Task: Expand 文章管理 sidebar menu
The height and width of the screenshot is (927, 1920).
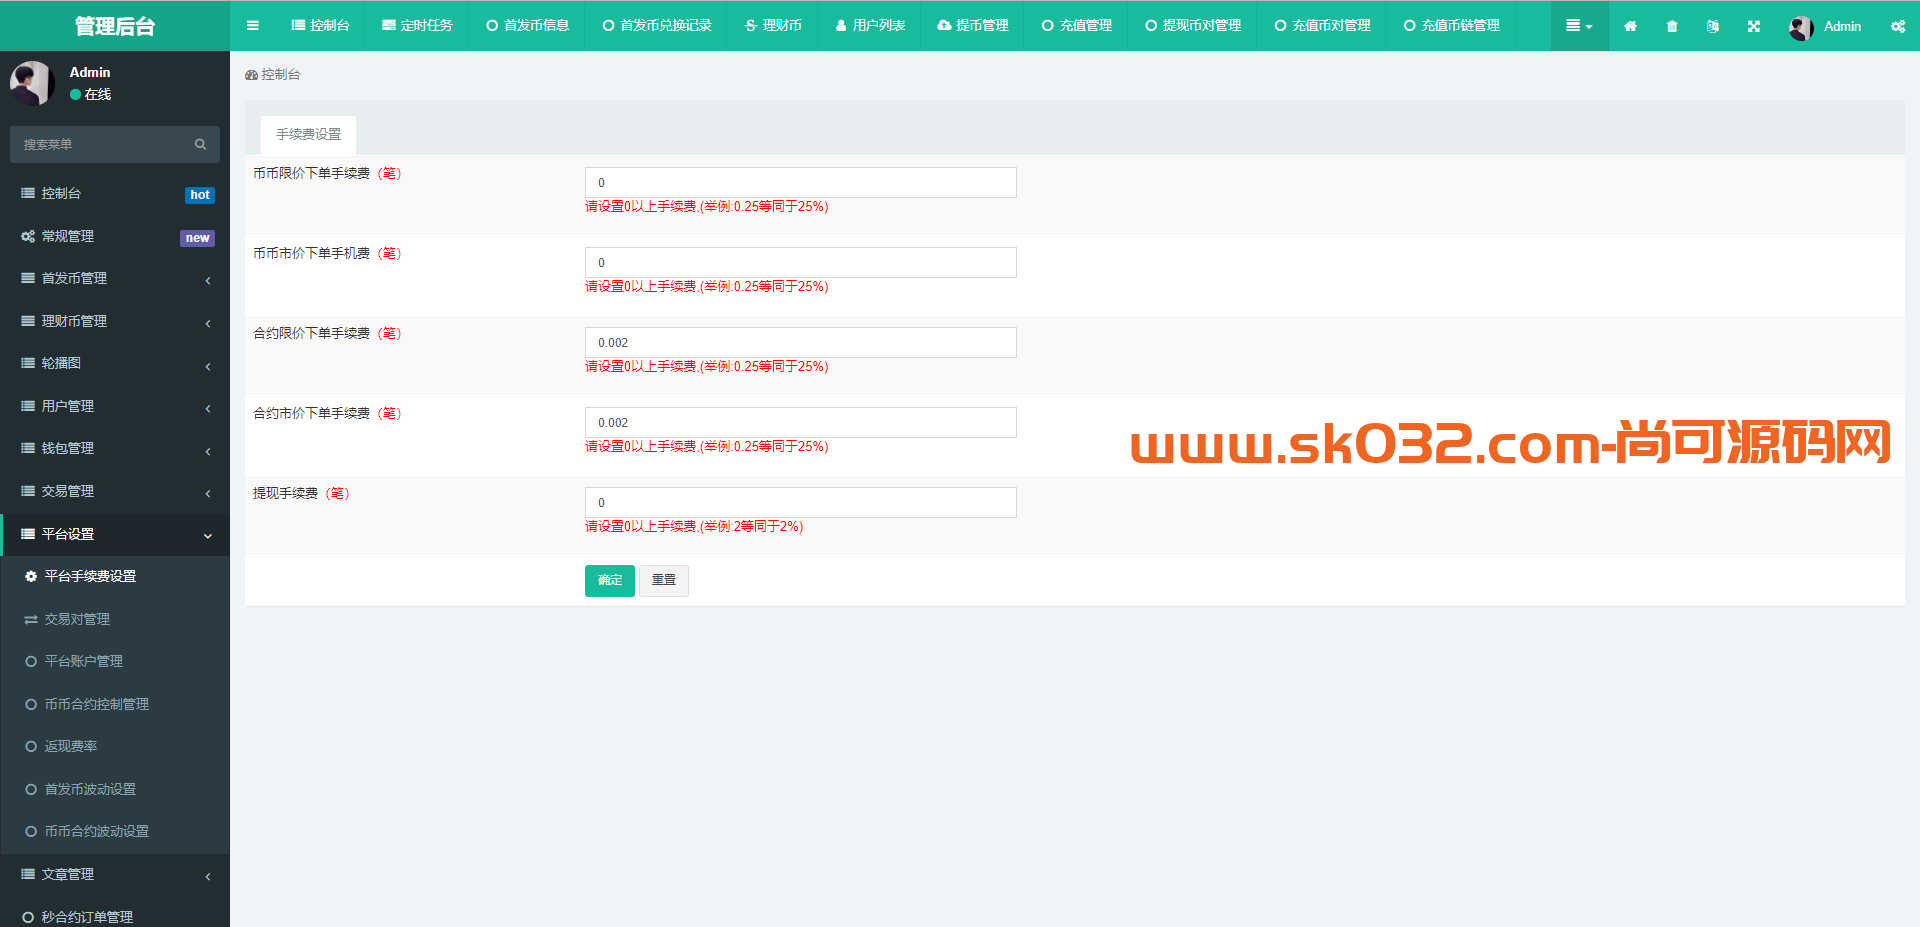Action: click(x=115, y=875)
